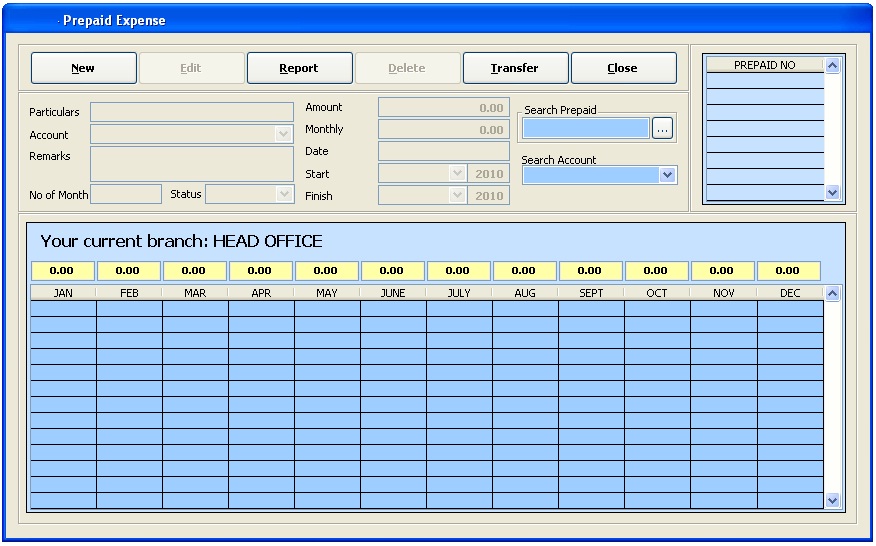Select the PREPAID NO column header

click(x=764, y=65)
